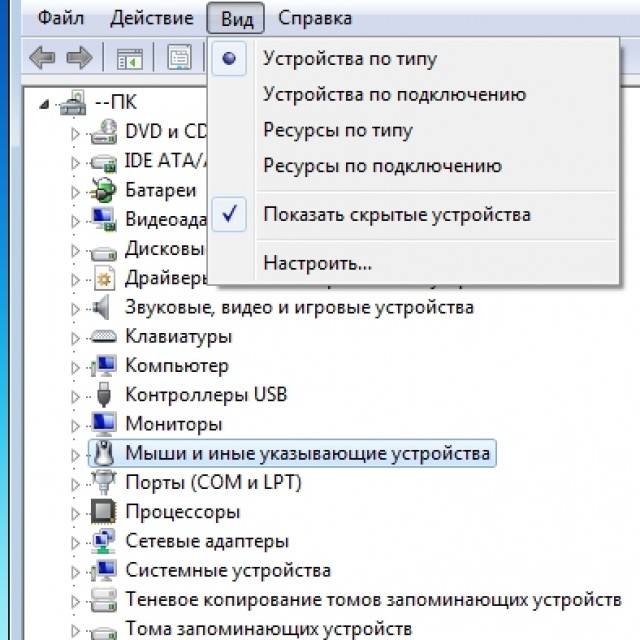Select the Системные устройства row

[x=228, y=571]
